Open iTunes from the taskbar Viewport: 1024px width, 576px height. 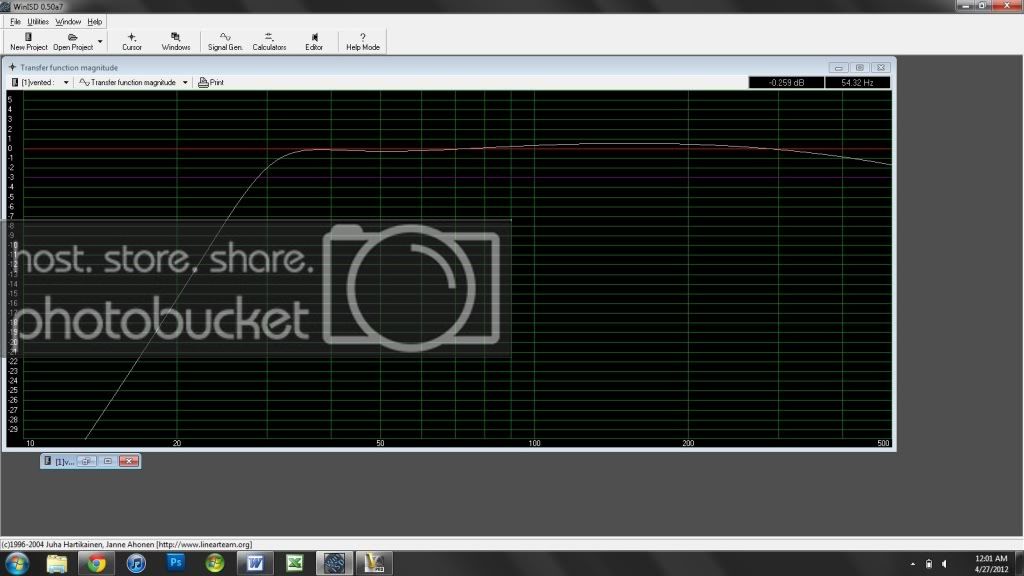pyautogui.click(x=136, y=563)
